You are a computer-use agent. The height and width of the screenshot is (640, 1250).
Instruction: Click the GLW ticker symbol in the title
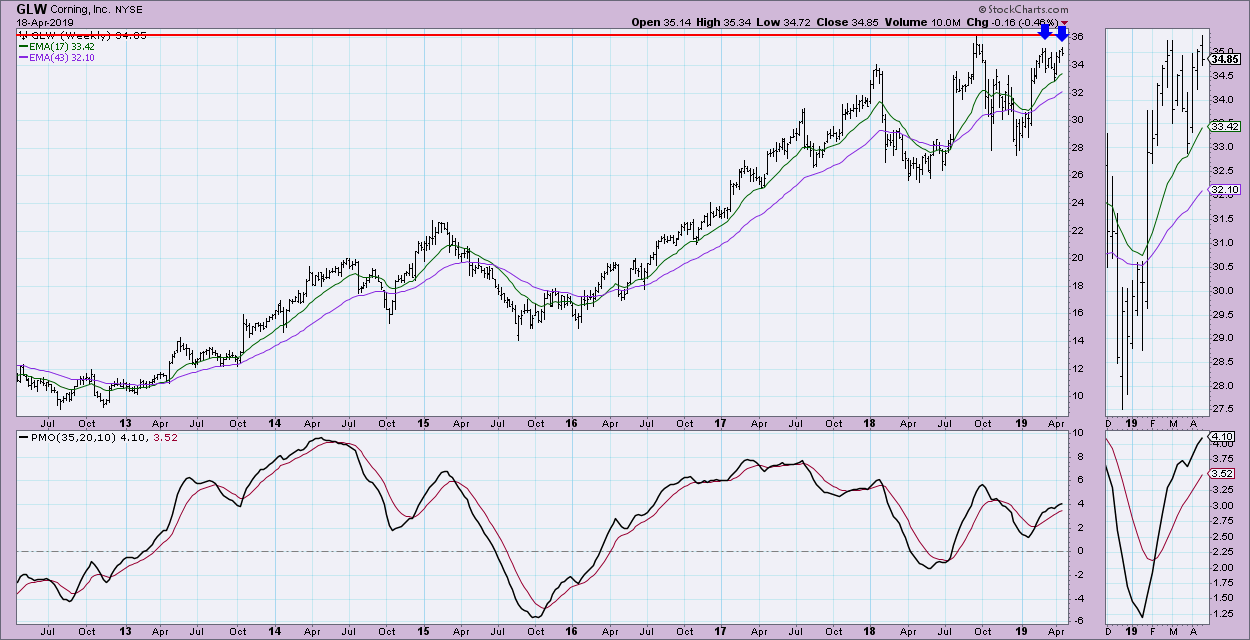point(30,8)
